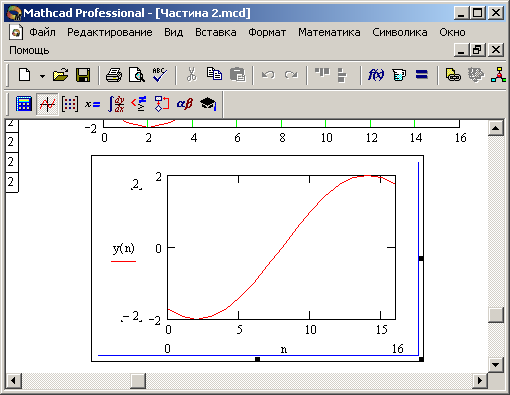Screen dimensions: 510x395
Task: Open the Редактирование menu
Action: click(110, 32)
